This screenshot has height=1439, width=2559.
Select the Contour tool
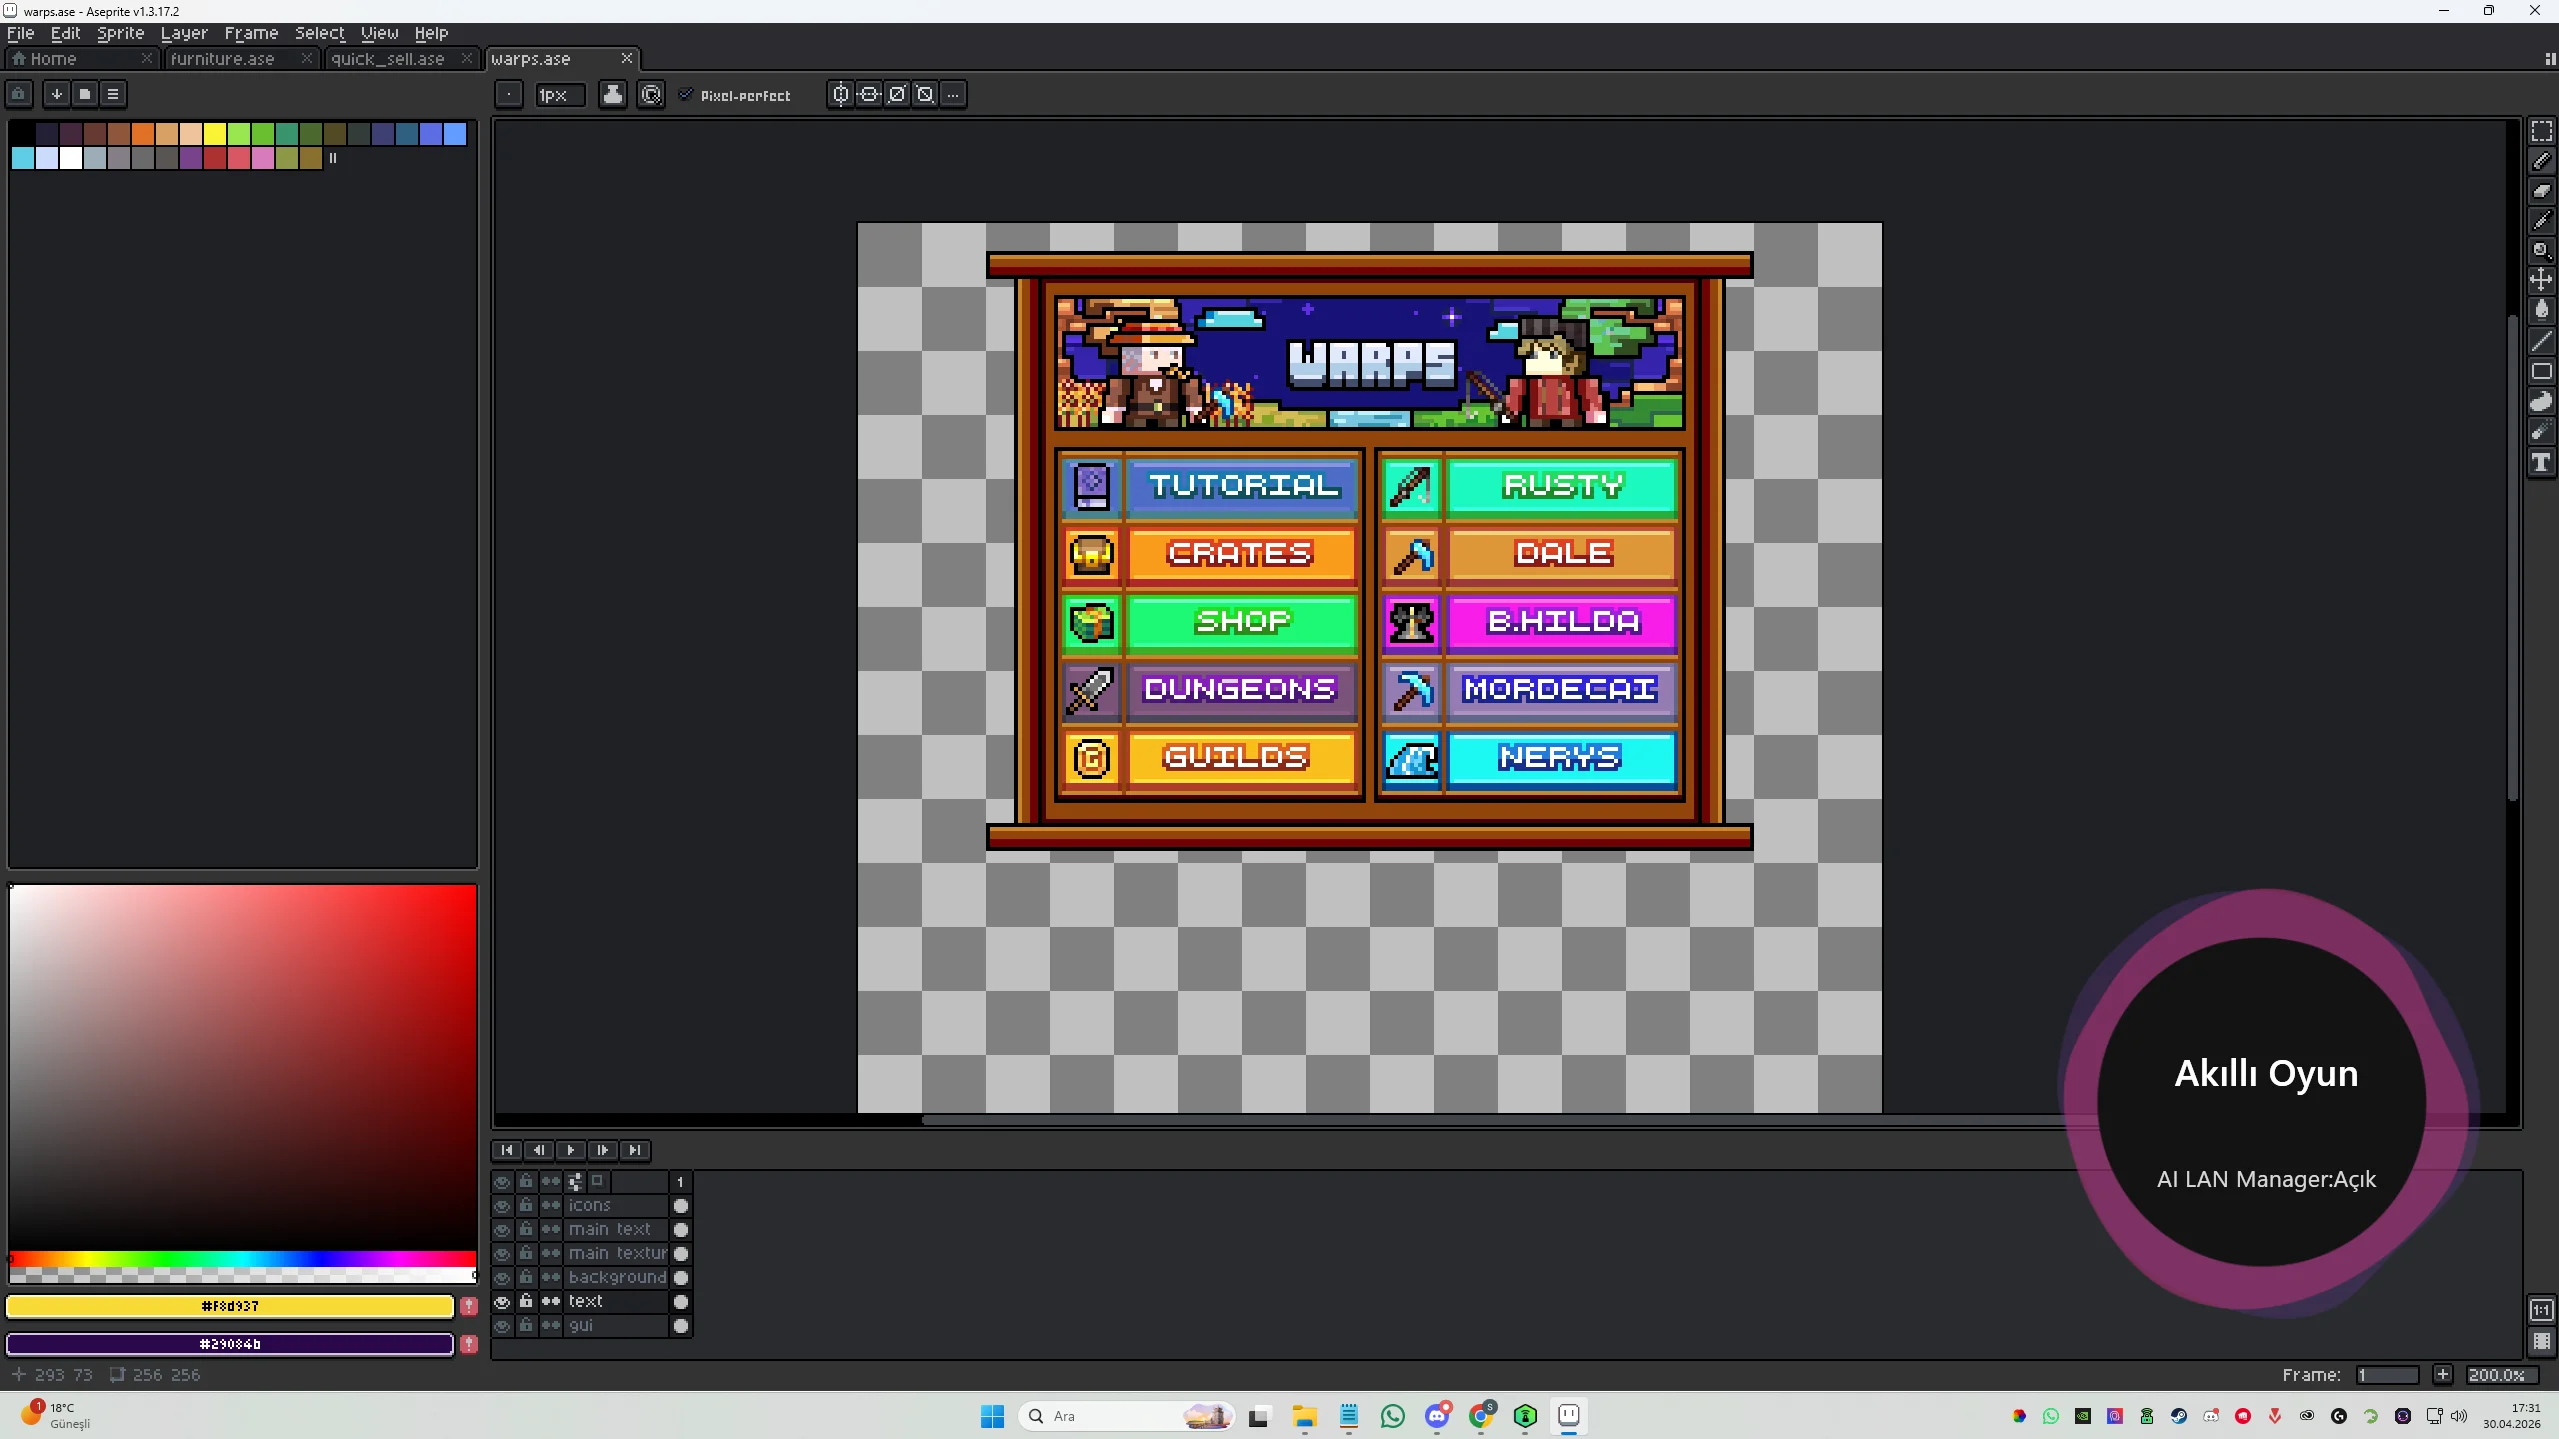pyautogui.click(x=2541, y=402)
